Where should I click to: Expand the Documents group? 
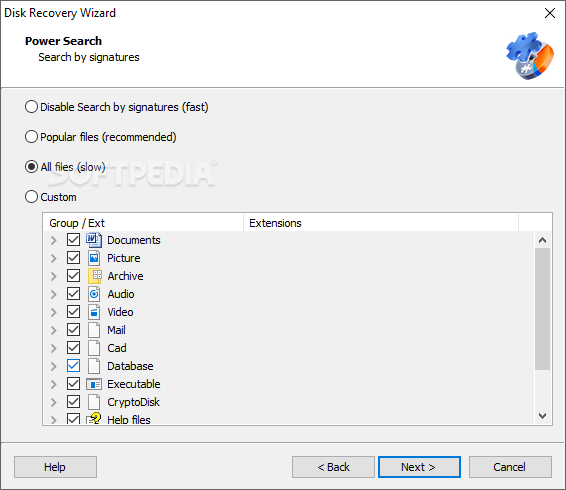(x=54, y=240)
